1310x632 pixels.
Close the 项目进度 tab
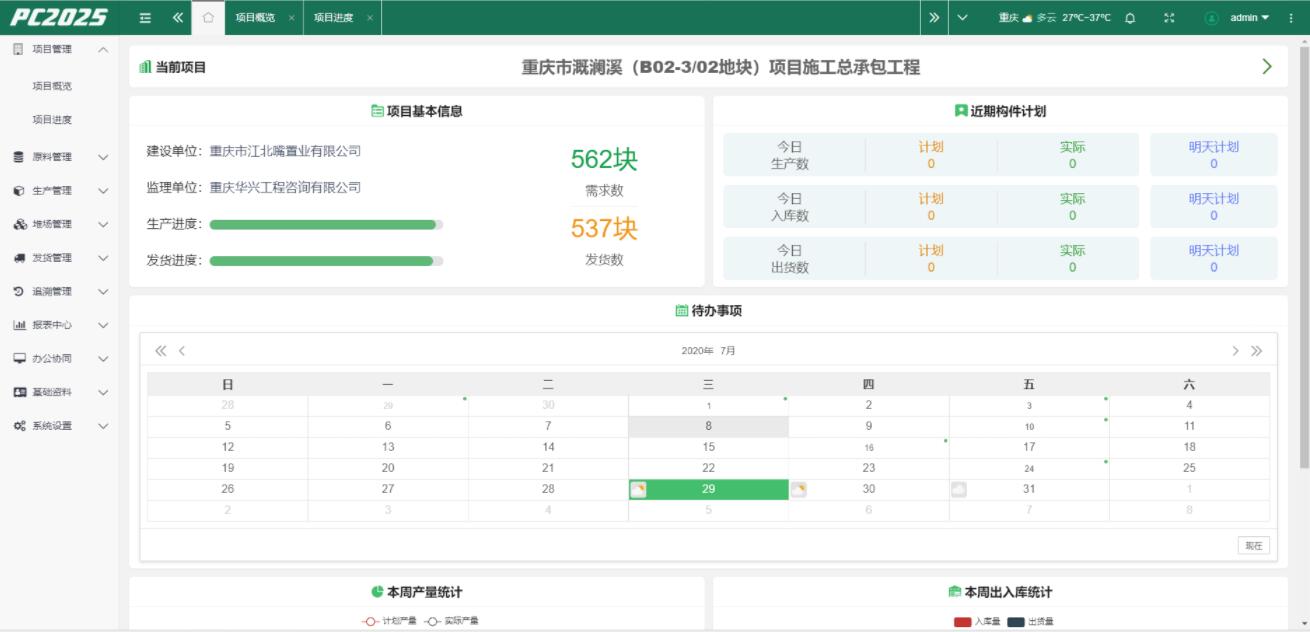[x=368, y=18]
